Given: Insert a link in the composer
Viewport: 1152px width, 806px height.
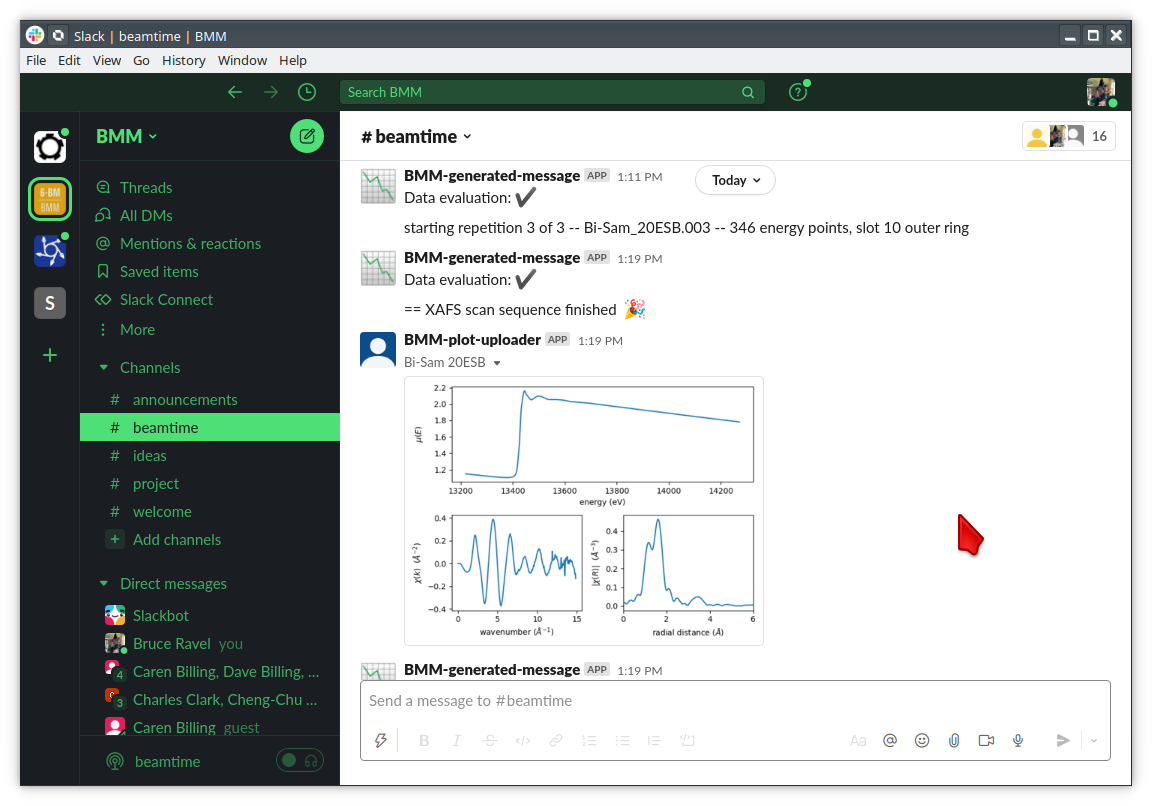Looking at the screenshot, I should click(x=556, y=741).
